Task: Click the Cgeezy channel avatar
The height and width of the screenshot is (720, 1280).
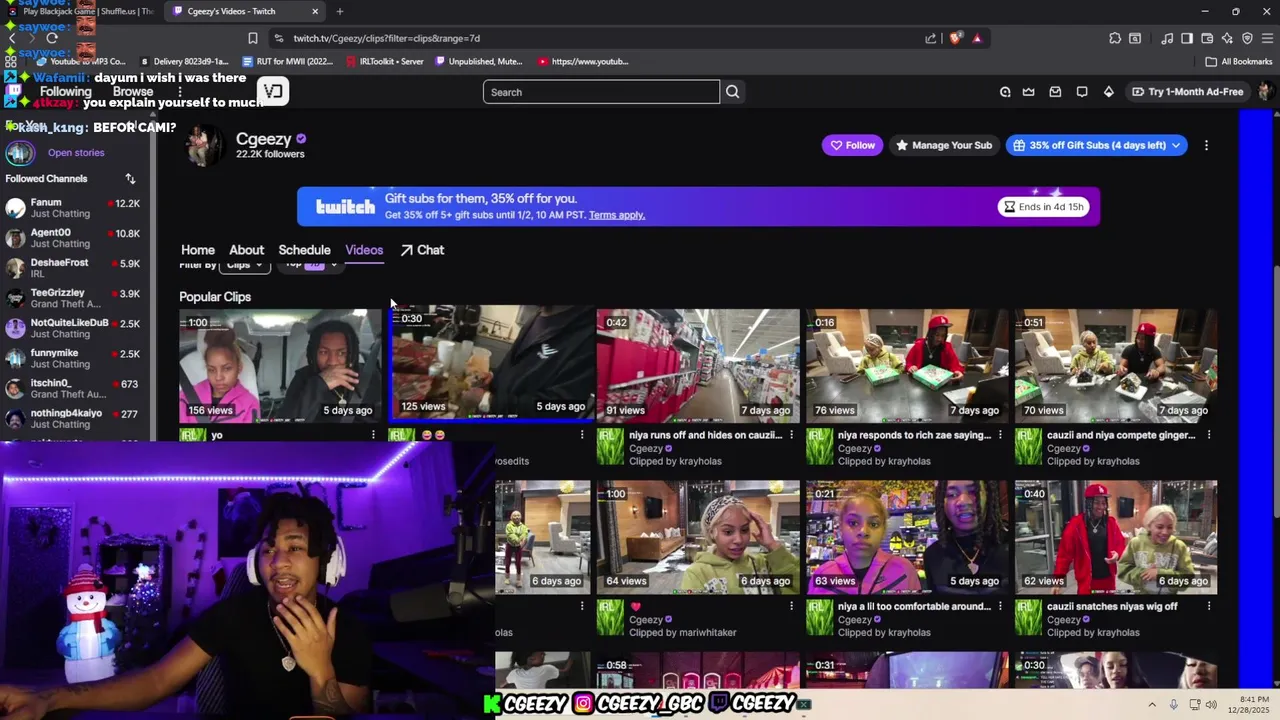Action: [x=204, y=145]
